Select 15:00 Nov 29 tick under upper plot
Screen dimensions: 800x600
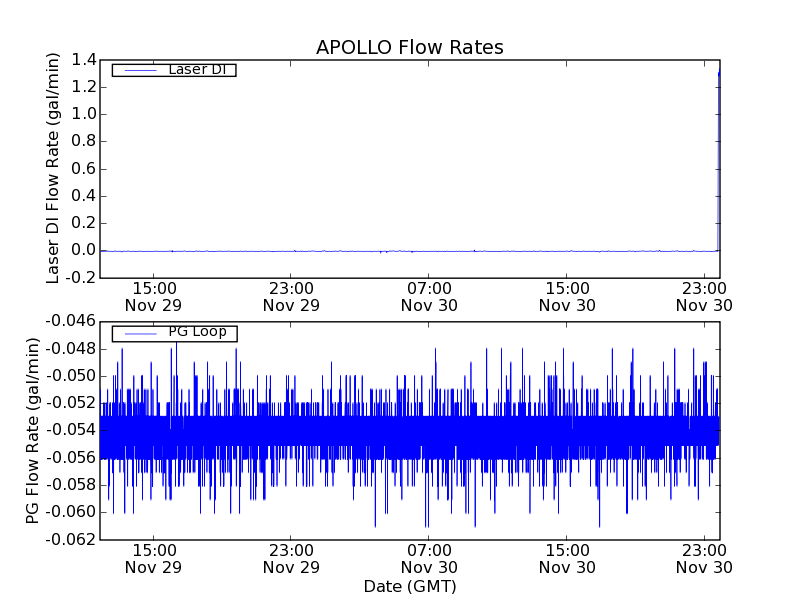pyautogui.click(x=153, y=296)
